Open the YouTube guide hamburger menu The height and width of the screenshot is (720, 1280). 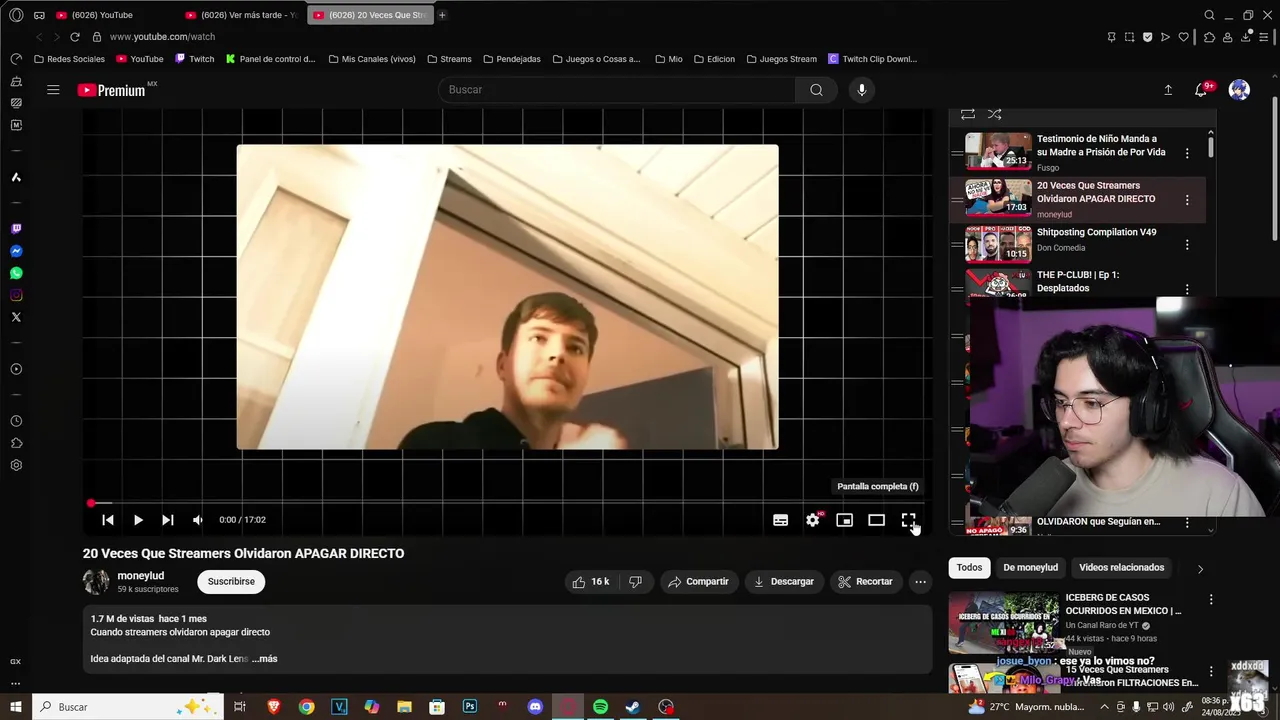tap(53, 90)
